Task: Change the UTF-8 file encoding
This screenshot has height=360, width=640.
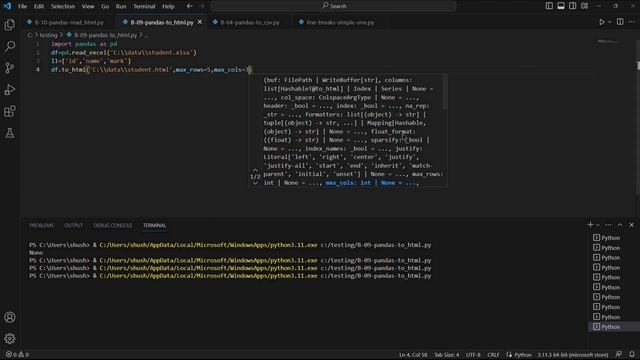Action: pyautogui.click(x=473, y=354)
